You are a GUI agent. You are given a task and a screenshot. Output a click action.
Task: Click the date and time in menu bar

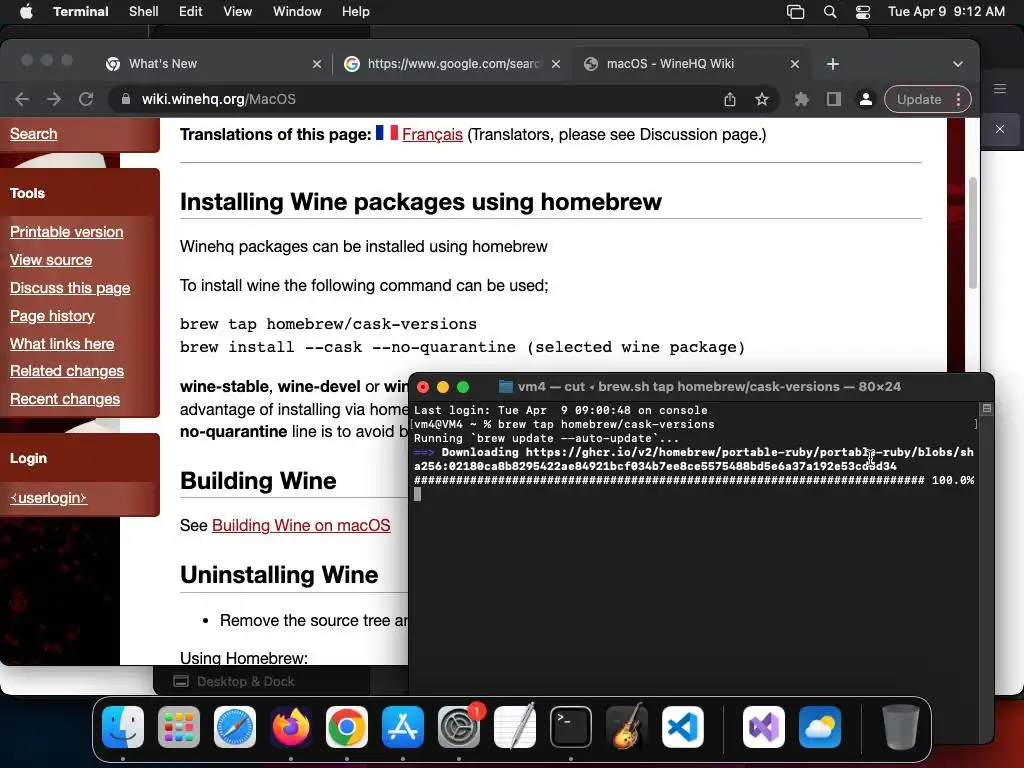(x=946, y=12)
